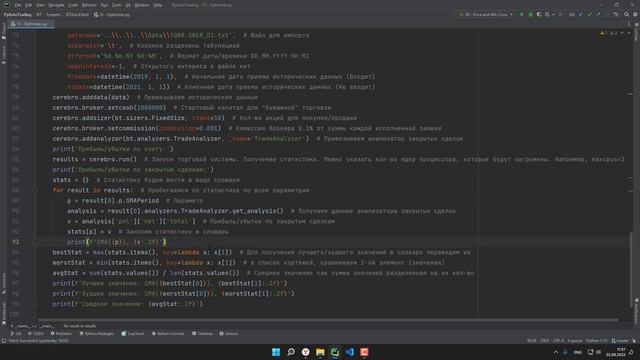
Task: Click the Optimizer.py file breadcrumb in navigation bar
Action: [111, 14]
